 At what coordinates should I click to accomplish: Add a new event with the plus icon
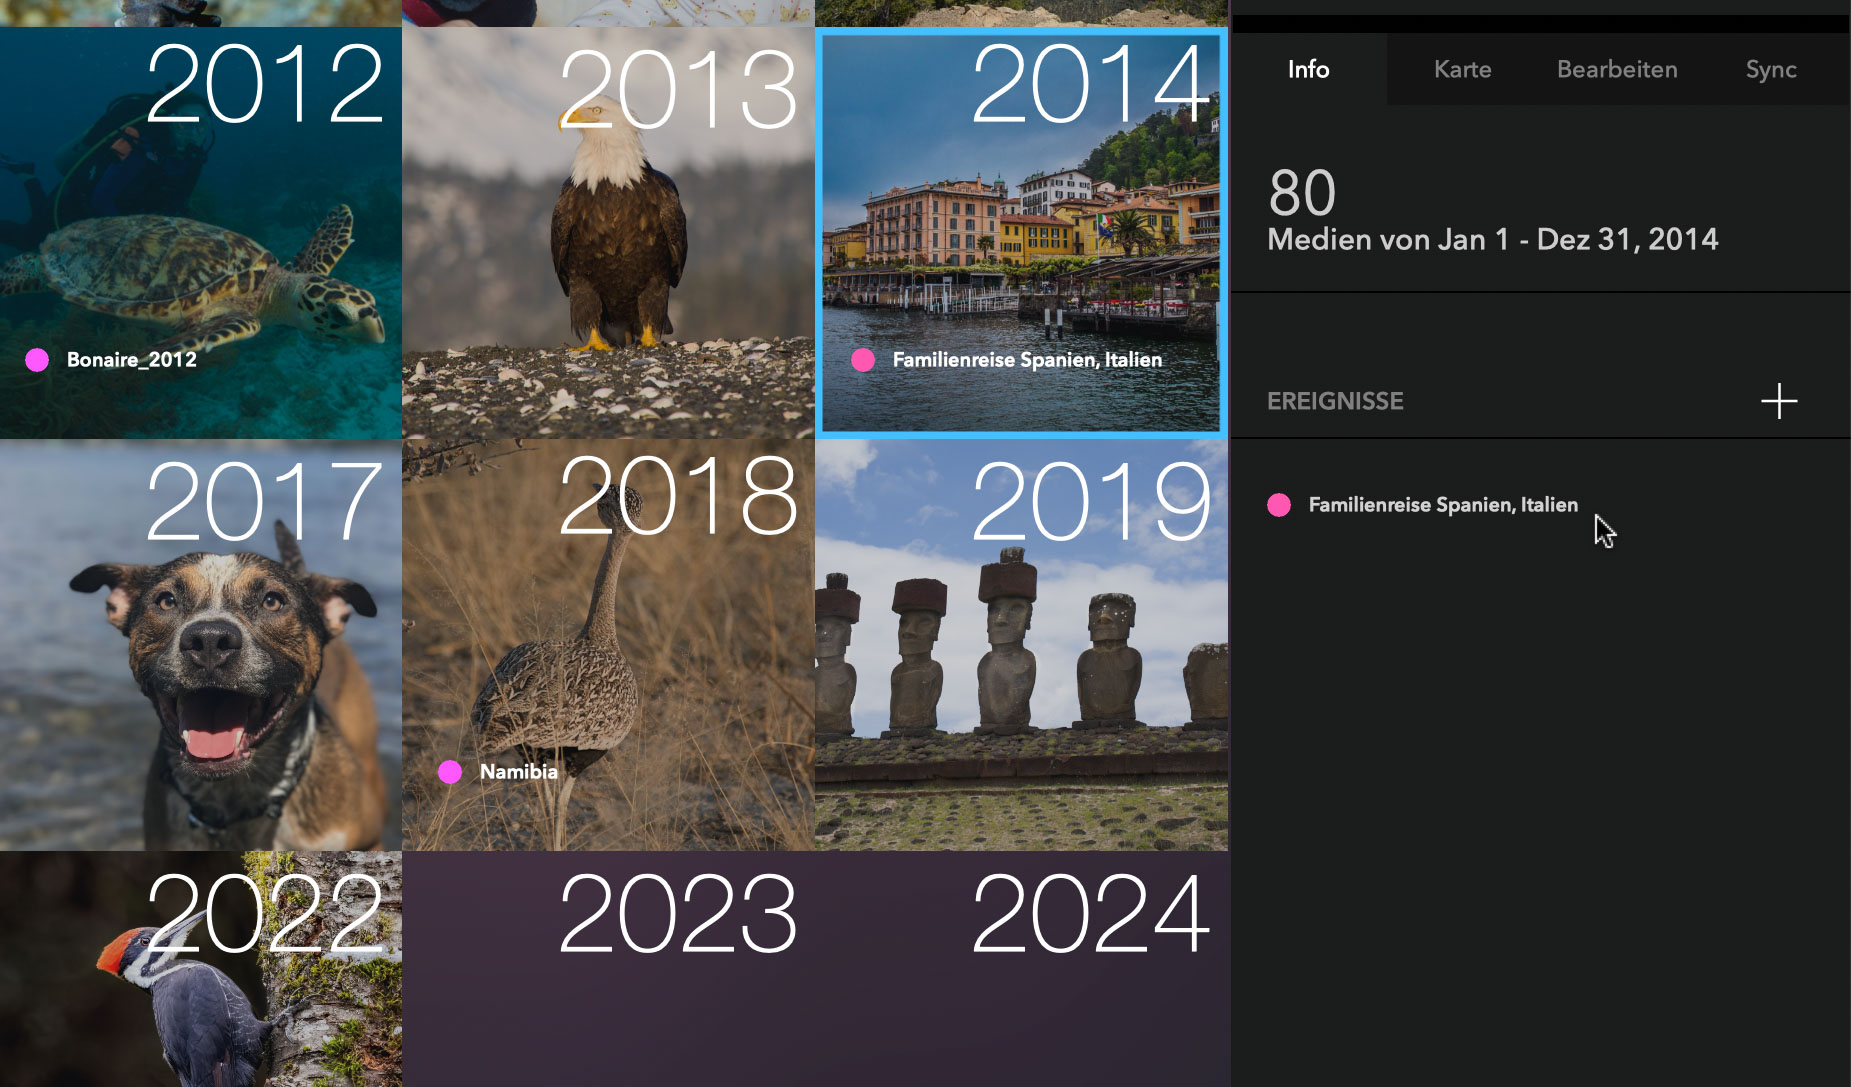coord(1779,401)
